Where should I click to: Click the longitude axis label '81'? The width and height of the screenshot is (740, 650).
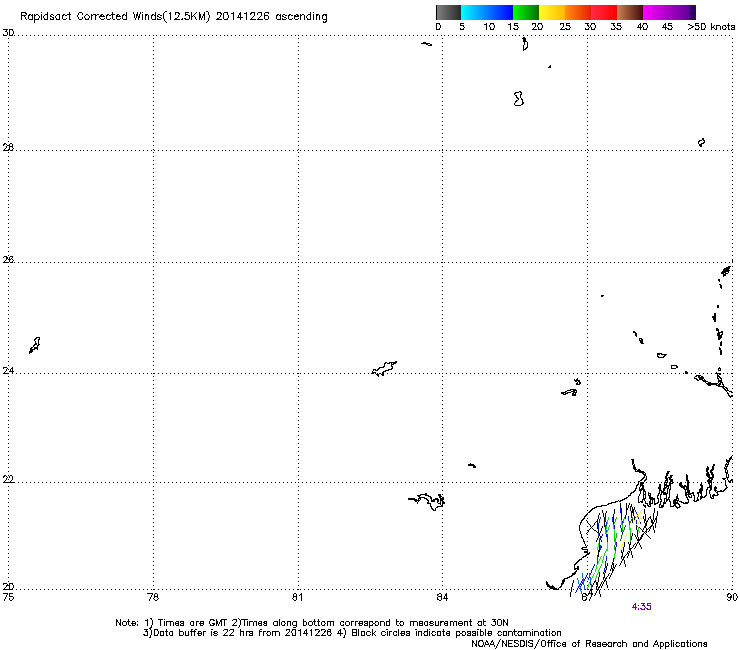coord(297,597)
